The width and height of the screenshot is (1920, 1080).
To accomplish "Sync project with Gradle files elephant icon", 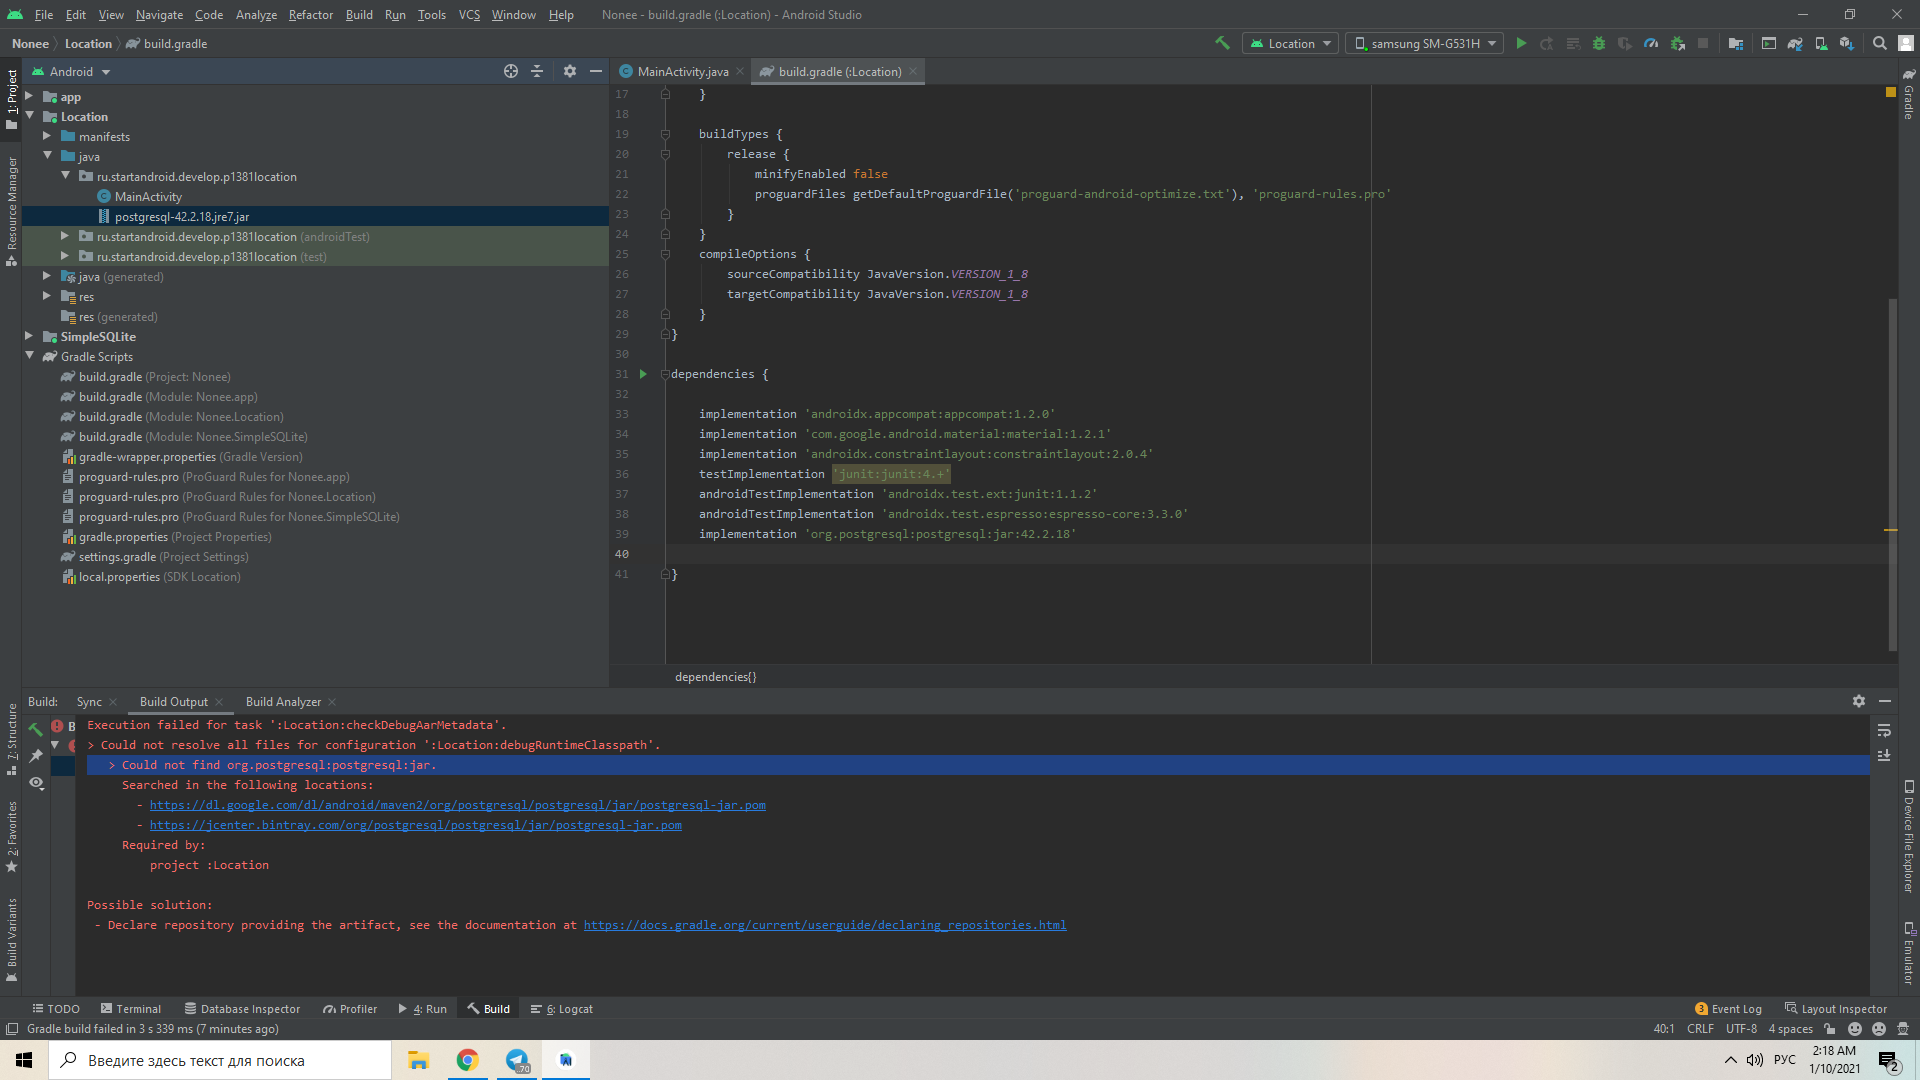I will [x=1795, y=43].
